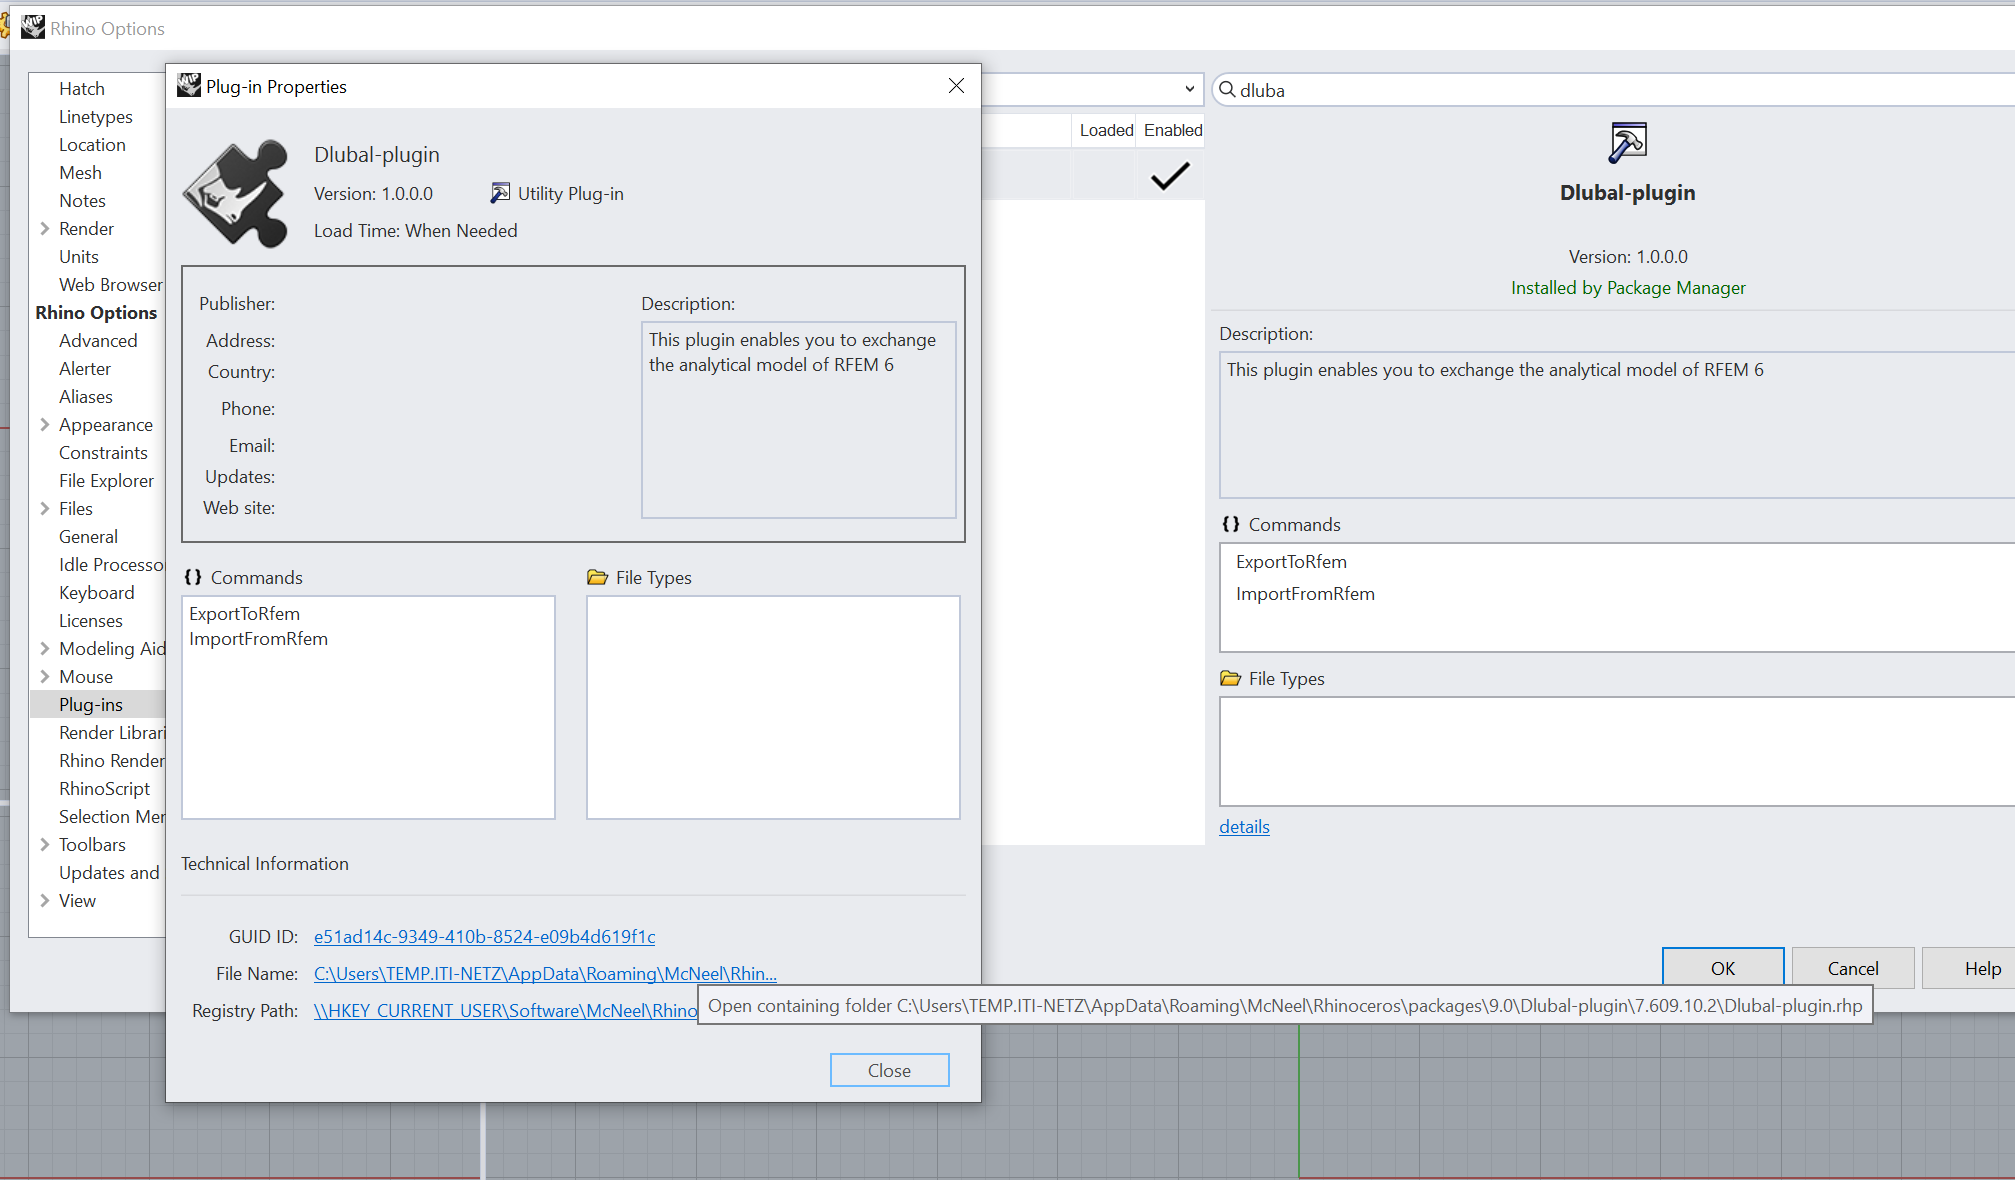
Task: Select Licenses in options tree
Action: pyautogui.click(x=91, y=621)
